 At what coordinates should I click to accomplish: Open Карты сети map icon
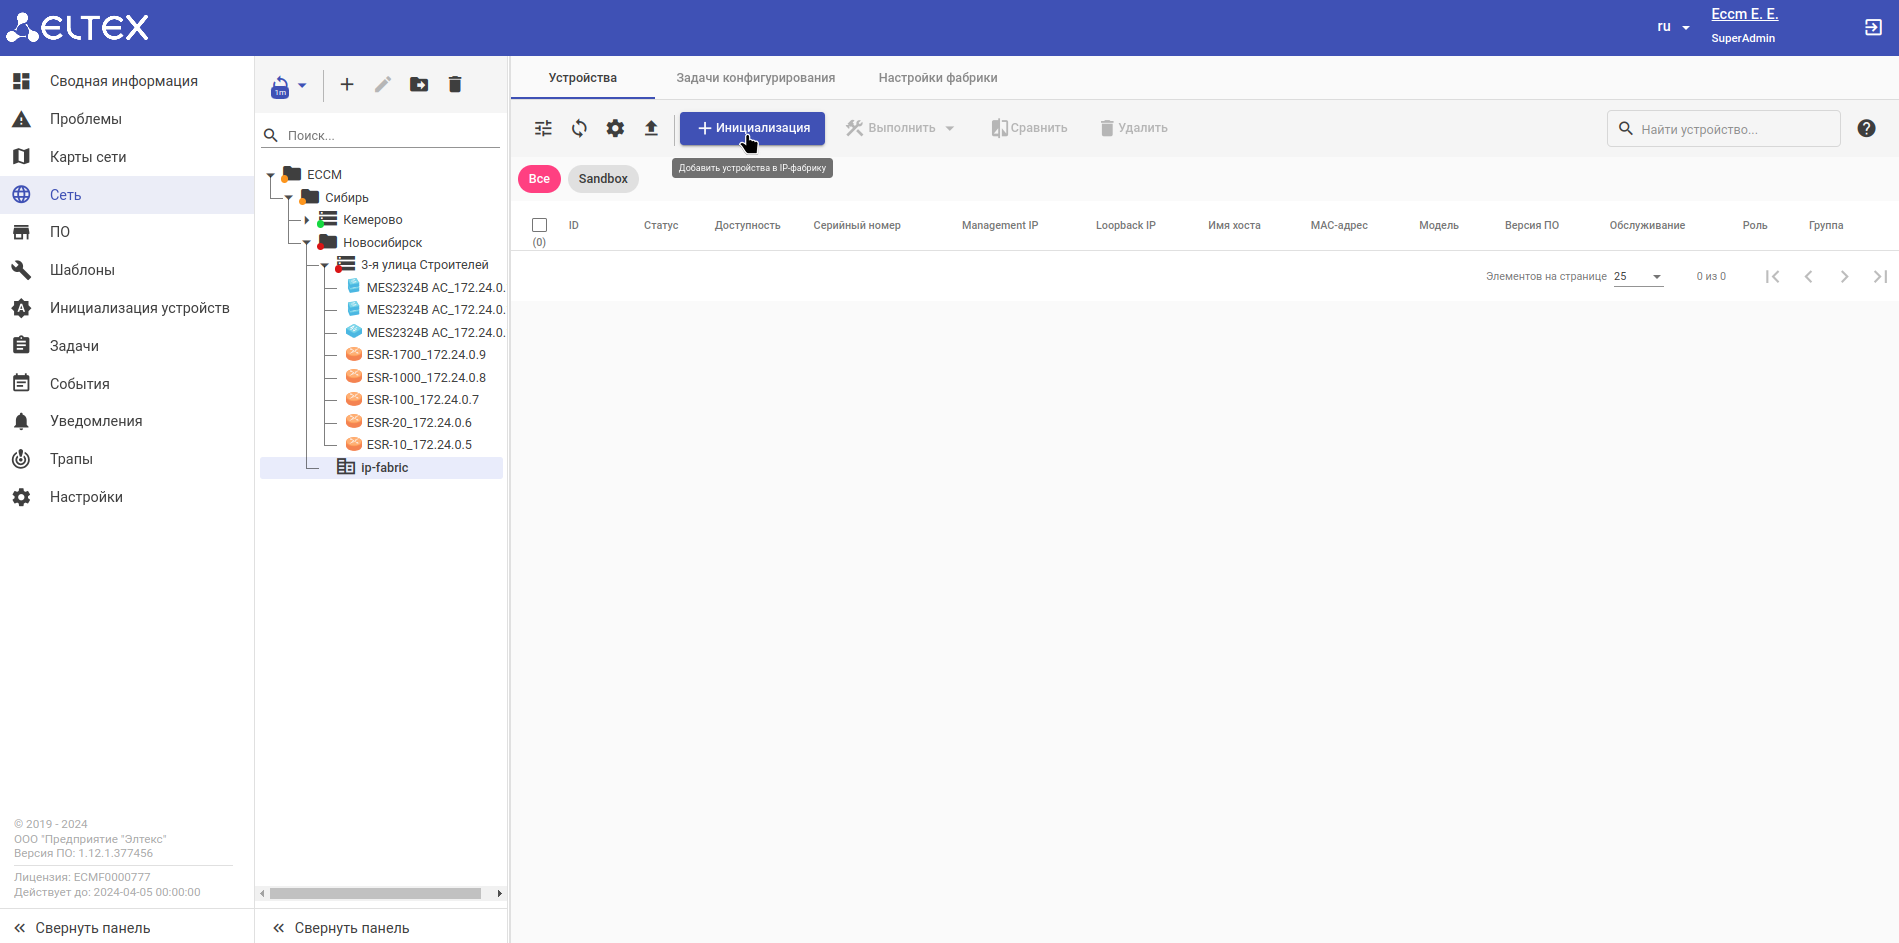coord(21,157)
